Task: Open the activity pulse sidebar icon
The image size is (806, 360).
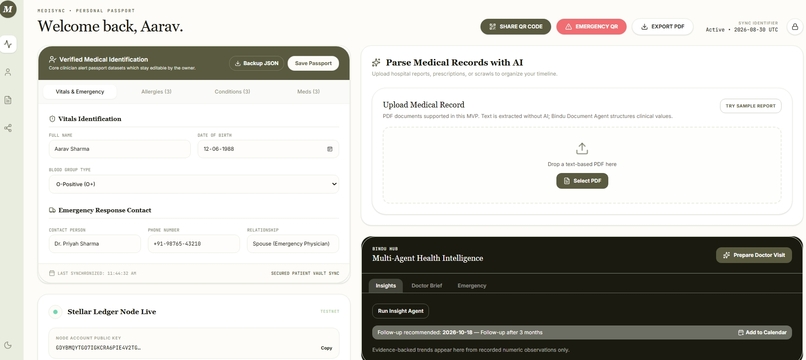Action: [8, 44]
